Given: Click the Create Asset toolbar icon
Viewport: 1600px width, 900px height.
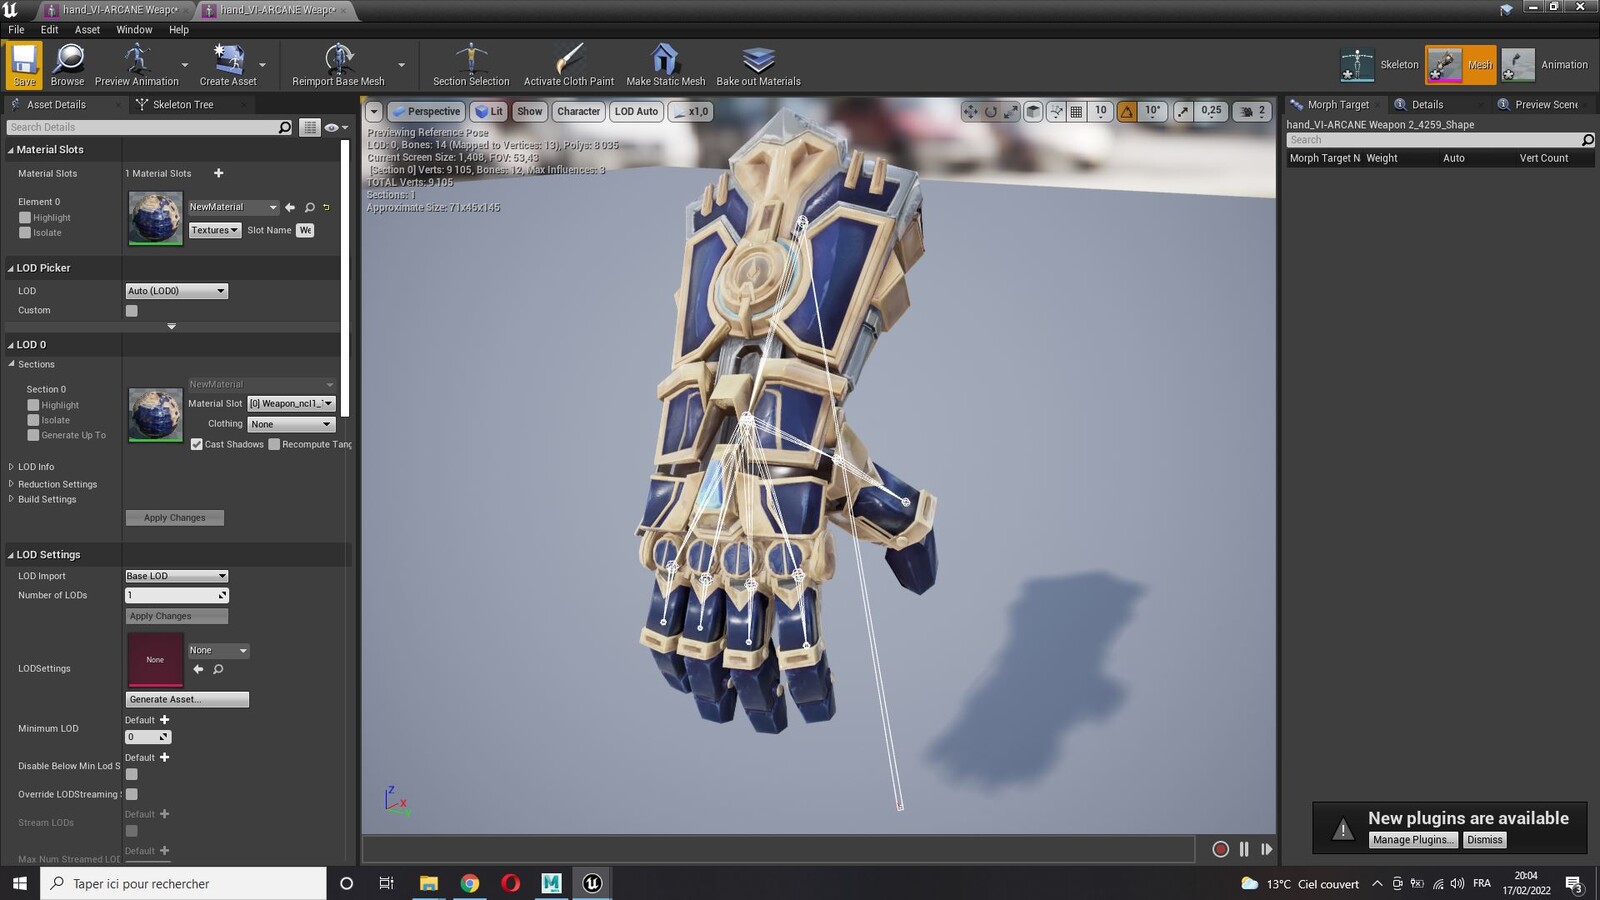Looking at the screenshot, I should (x=228, y=64).
